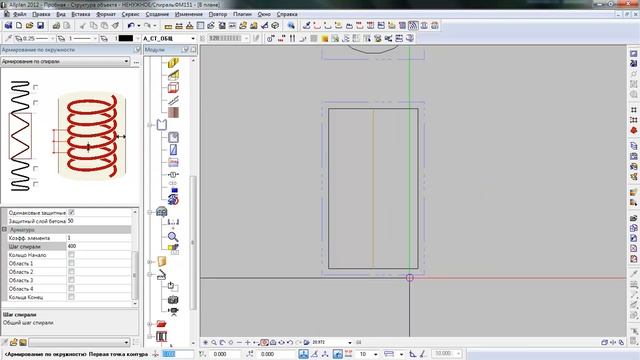Viewport: 640px width, 360px height.
Task: Enable the Область 2 checkbox
Action: 71,272
